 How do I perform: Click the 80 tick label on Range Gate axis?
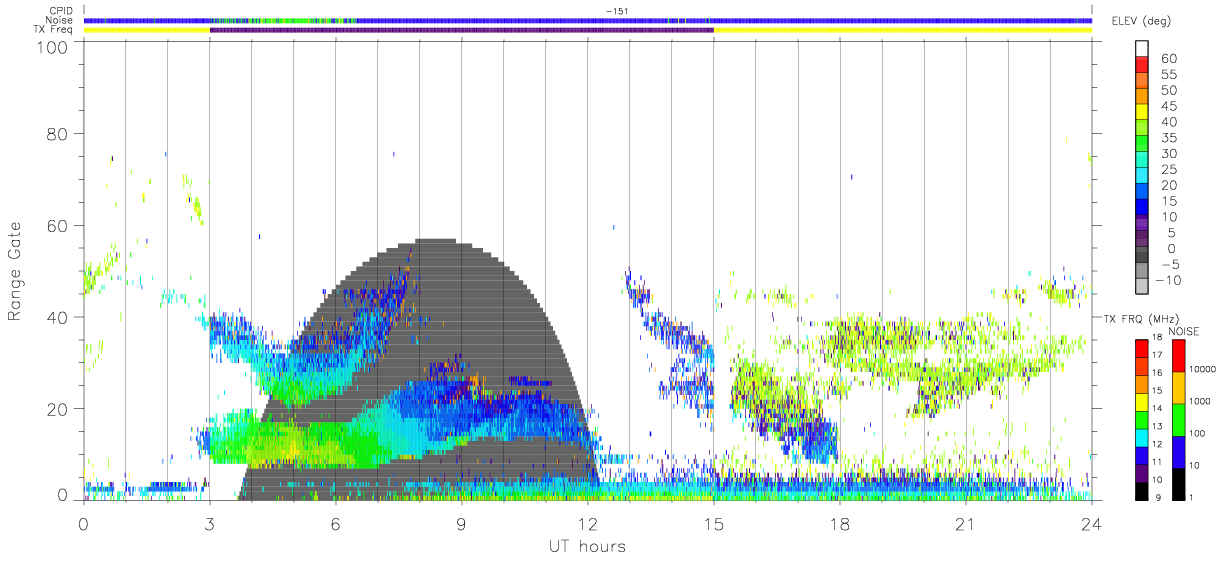pyautogui.click(x=58, y=134)
